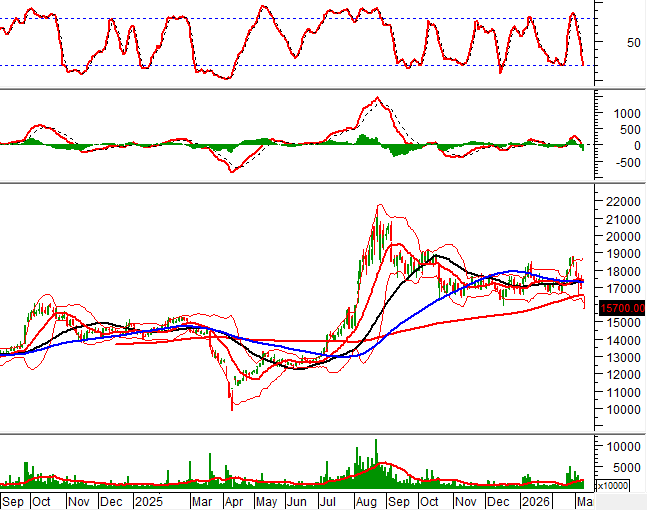The width and height of the screenshot is (647, 510).
Task: Click the Oct label near 2025 peak
Action: (x=429, y=500)
